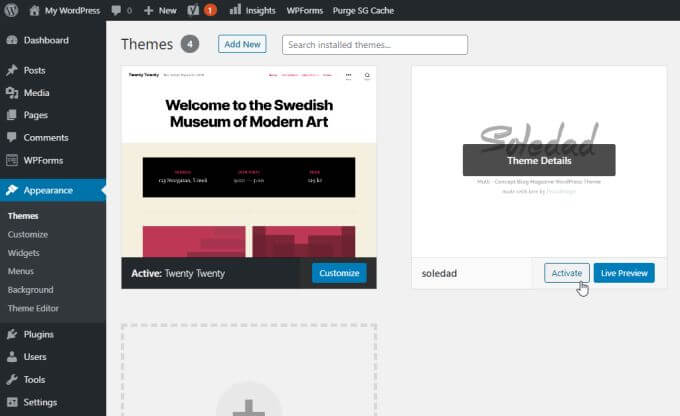Click the soledad theme name

[x=439, y=273]
